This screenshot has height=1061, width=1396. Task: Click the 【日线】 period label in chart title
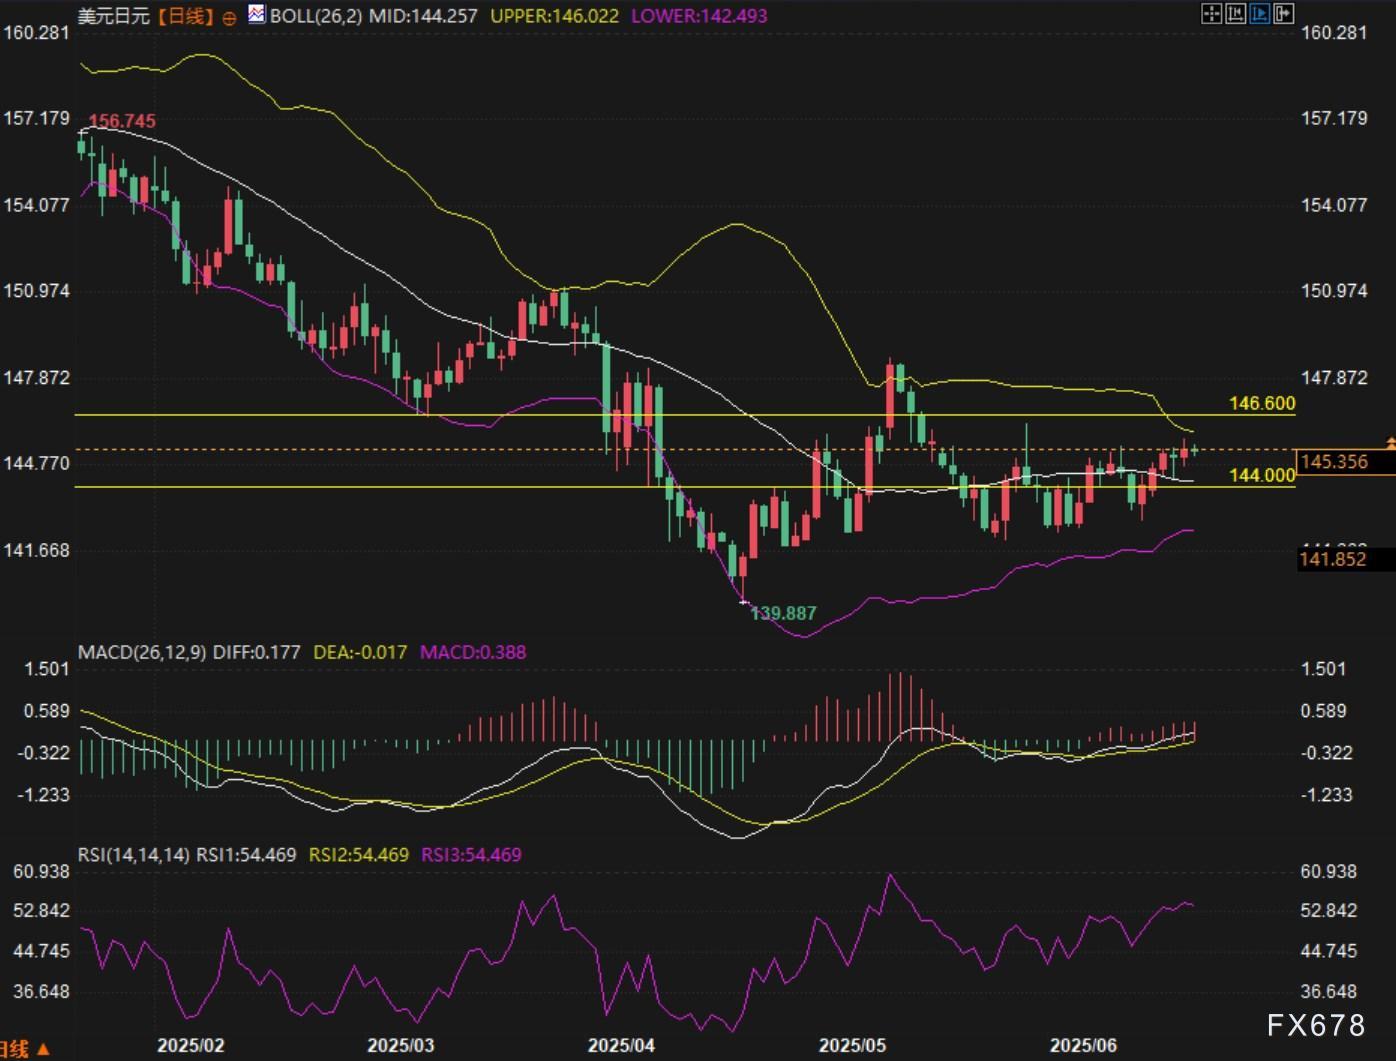[186, 16]
